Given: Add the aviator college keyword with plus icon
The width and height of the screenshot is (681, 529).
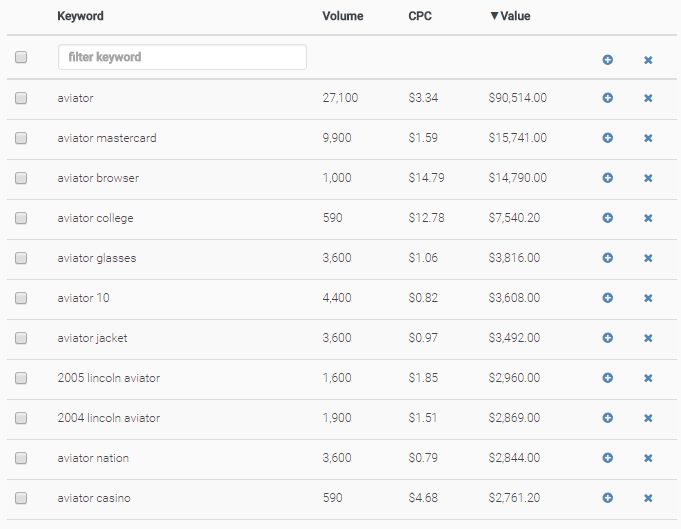Looking at the screenshot, I should 607,218.
